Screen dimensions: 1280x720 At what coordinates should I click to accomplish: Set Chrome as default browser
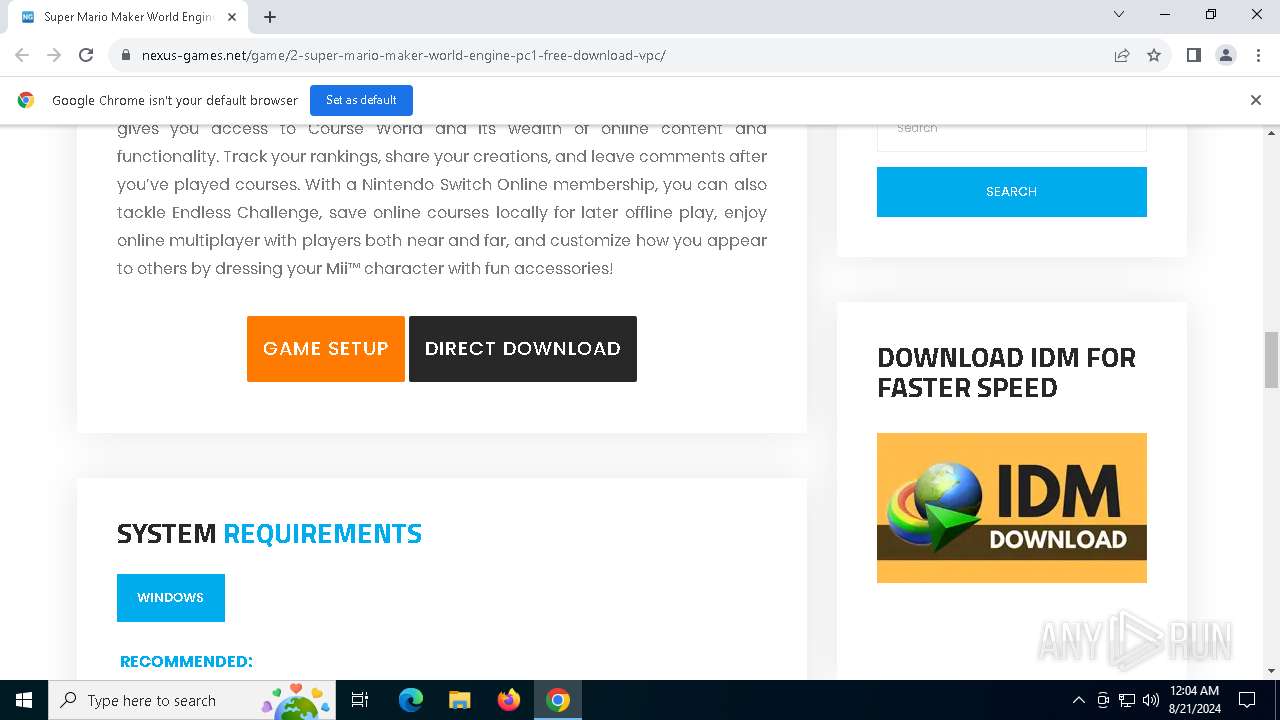[361, 100]
